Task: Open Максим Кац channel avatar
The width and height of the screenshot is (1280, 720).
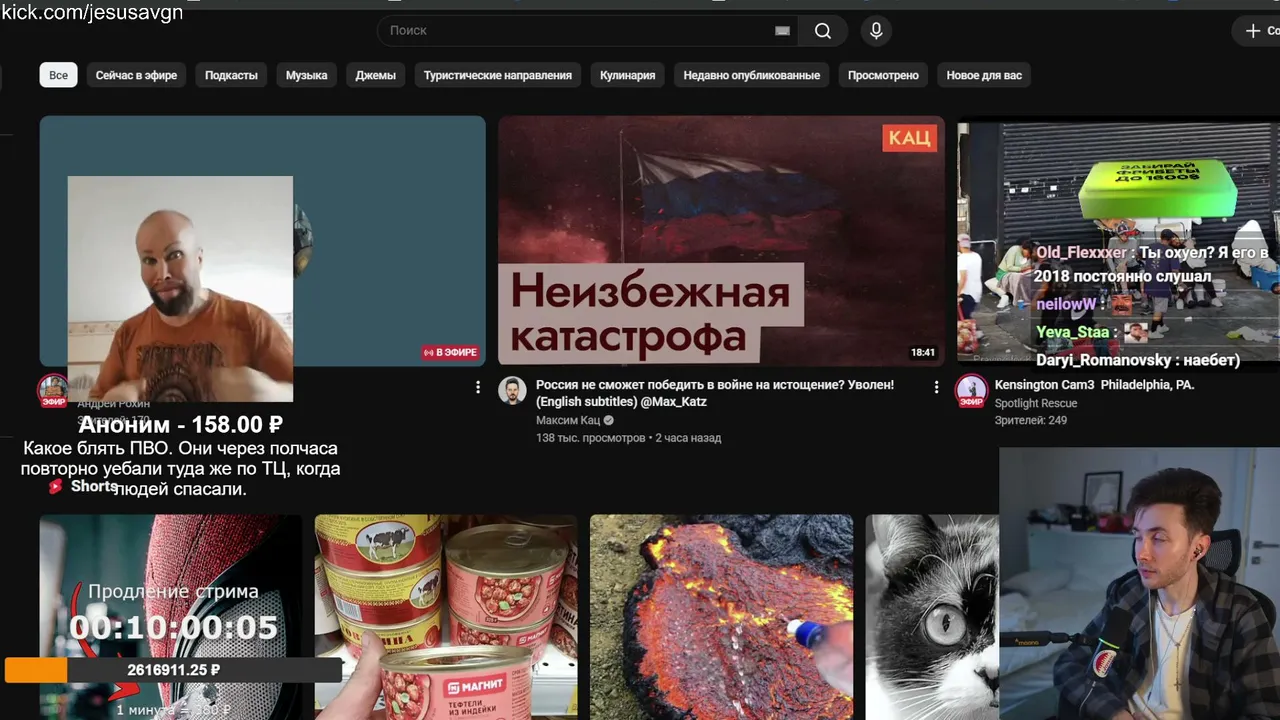Action: tap(513, 391)
